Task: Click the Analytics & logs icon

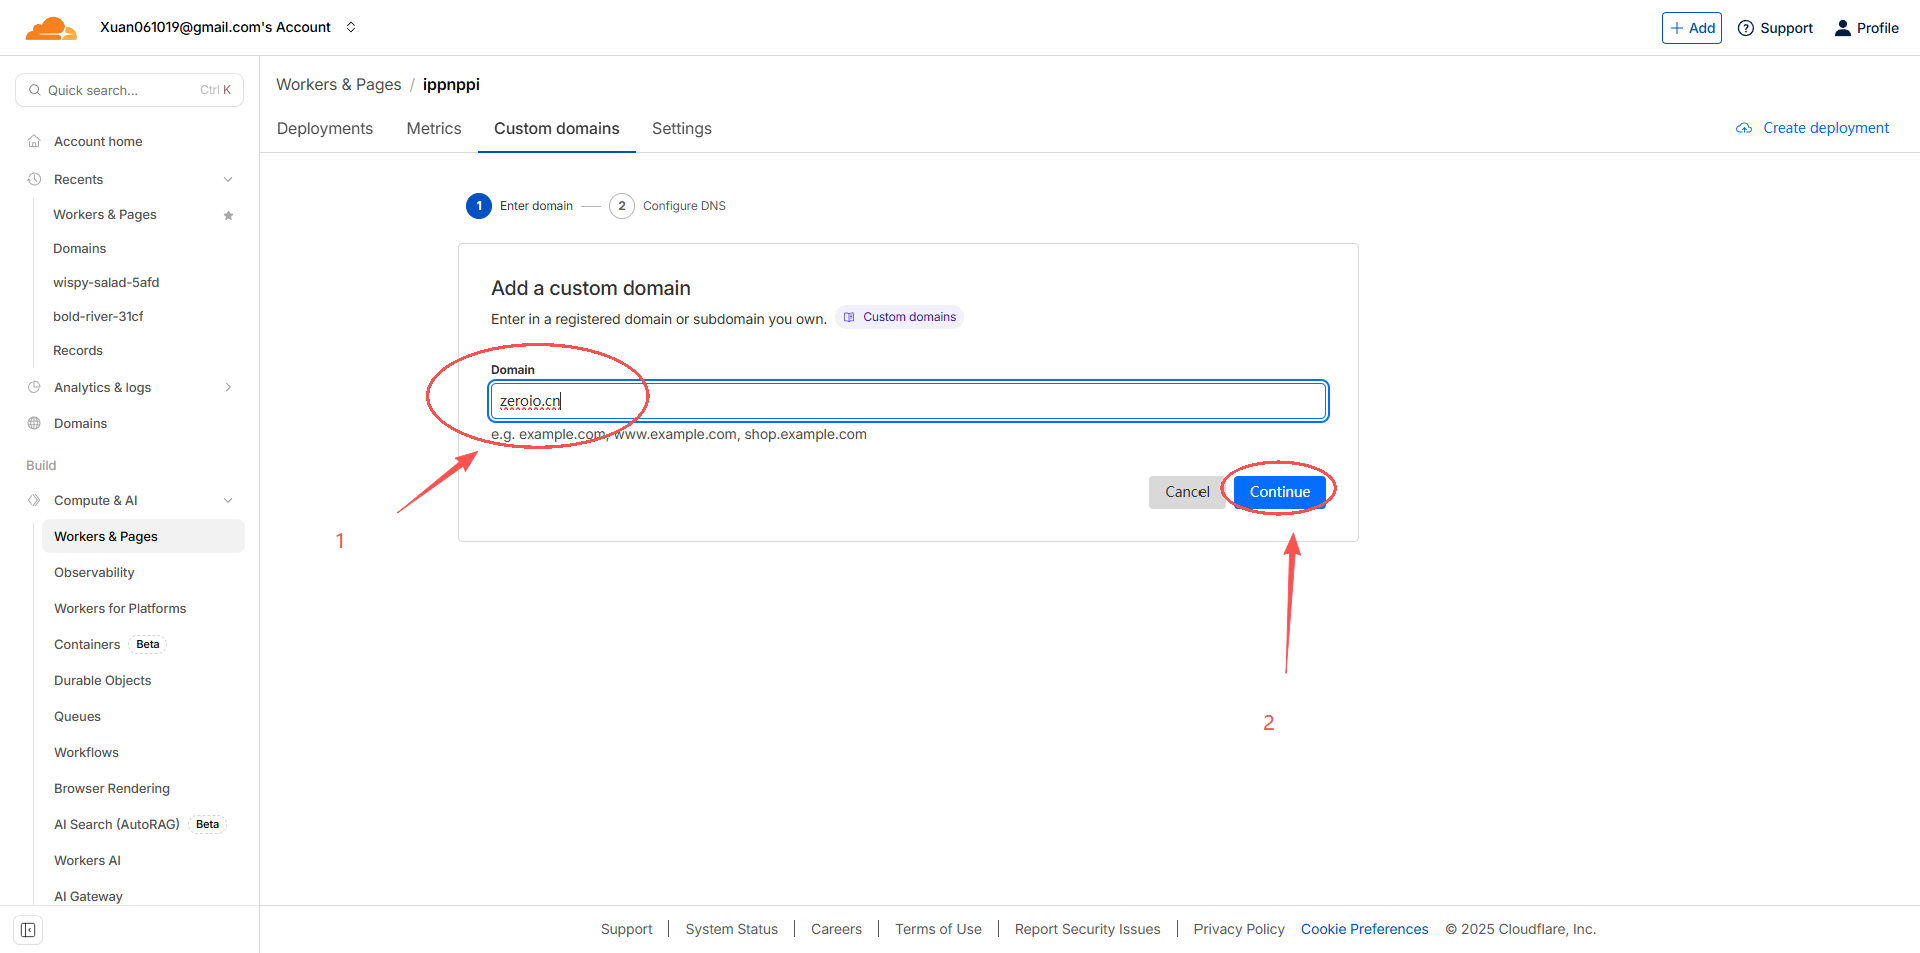Action: pos(34,387)
